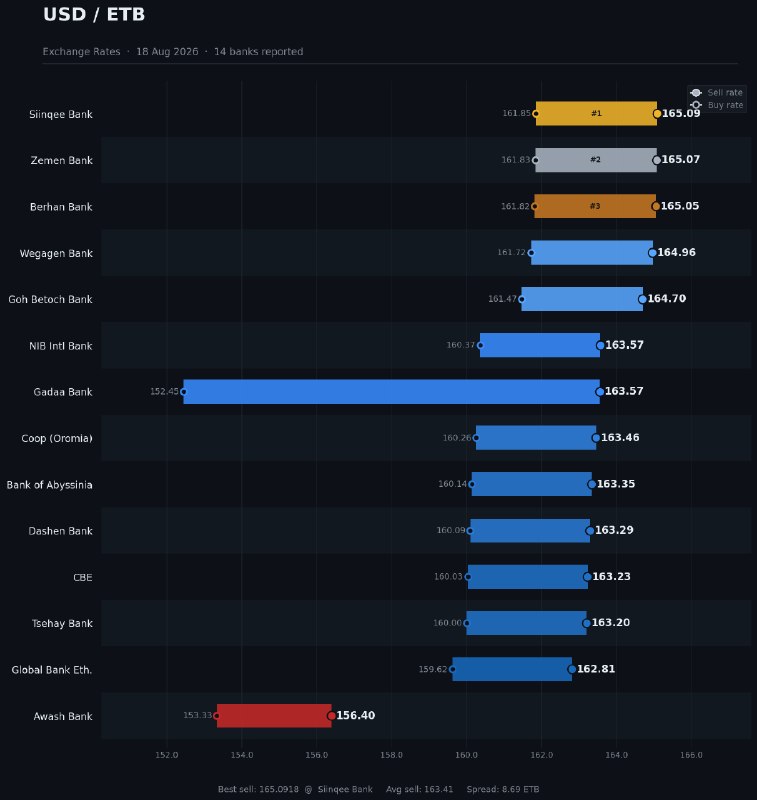
Task: Select the CBE row label
Action: [83, 577]
